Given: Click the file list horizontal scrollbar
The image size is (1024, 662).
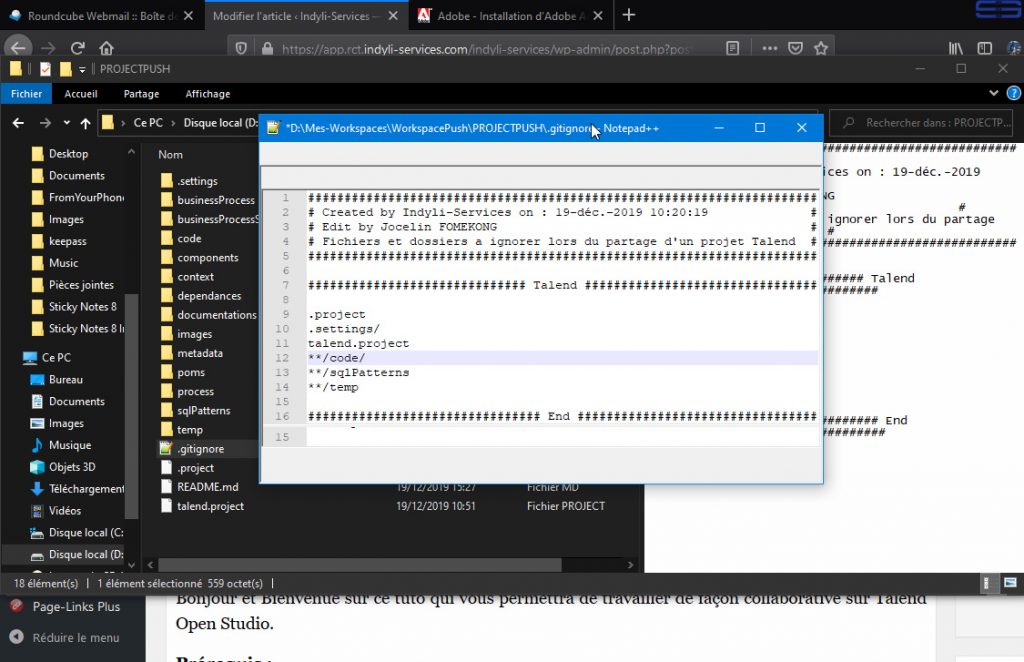Looking at the screenshot, I should [360, 565].
